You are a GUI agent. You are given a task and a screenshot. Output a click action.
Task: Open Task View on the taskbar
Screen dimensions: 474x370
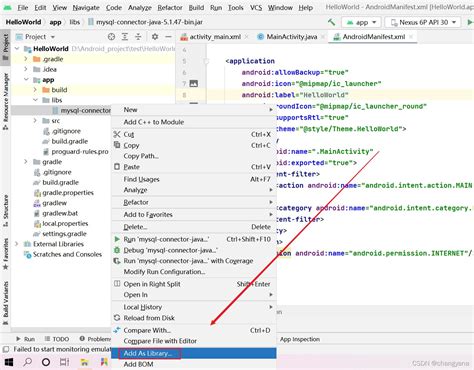click(64, 362)
